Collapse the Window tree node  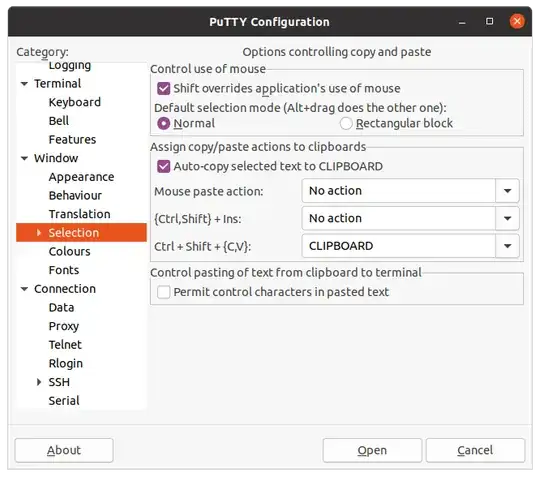click(x=24, y=158)
